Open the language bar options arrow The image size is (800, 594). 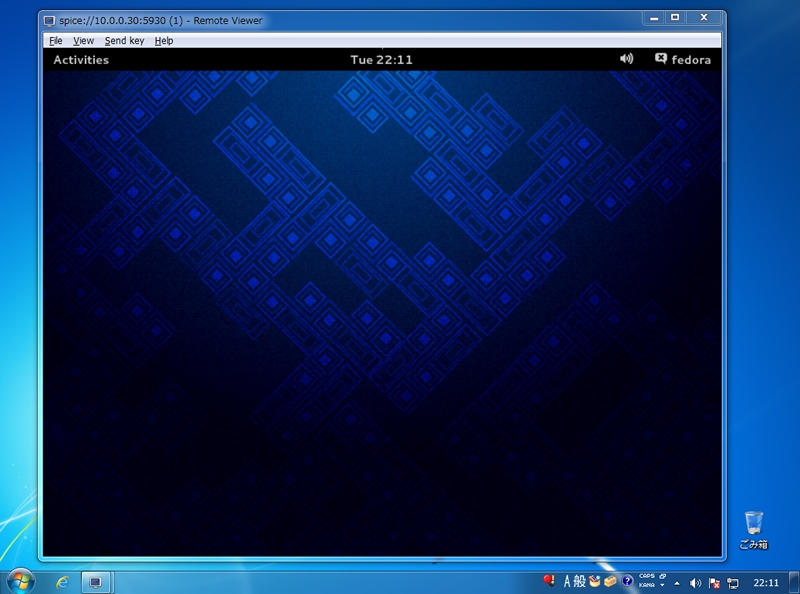coord(662,585)
